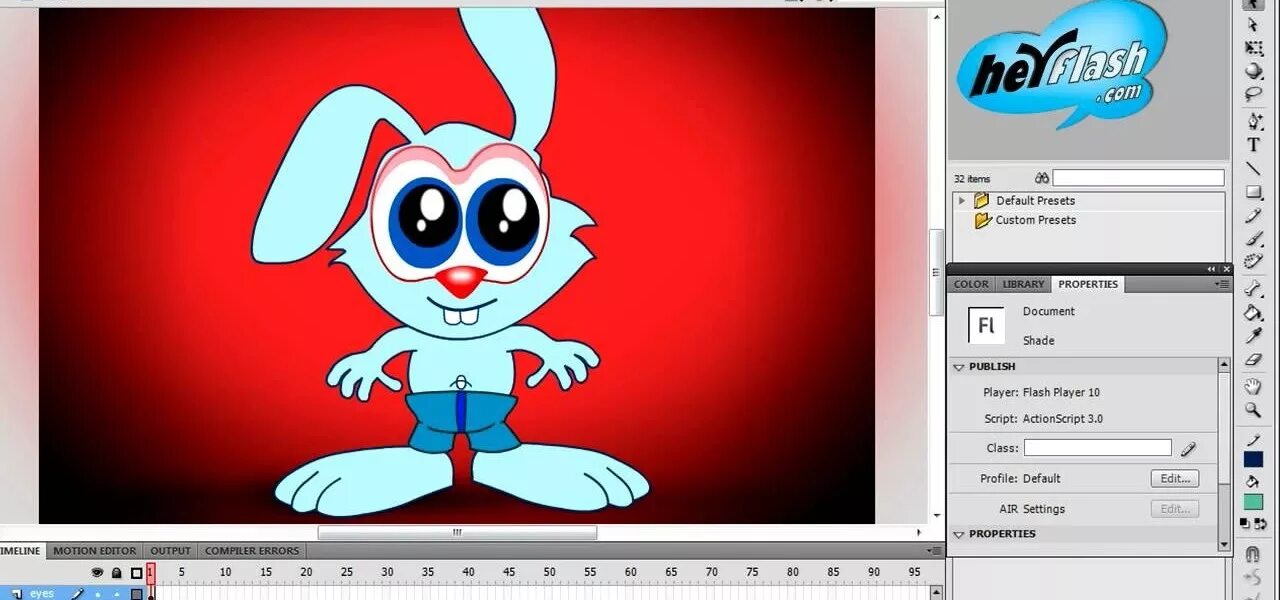Toggle lock dot of eyes layer
1280x600 pixels.
(x=117, y=594)
